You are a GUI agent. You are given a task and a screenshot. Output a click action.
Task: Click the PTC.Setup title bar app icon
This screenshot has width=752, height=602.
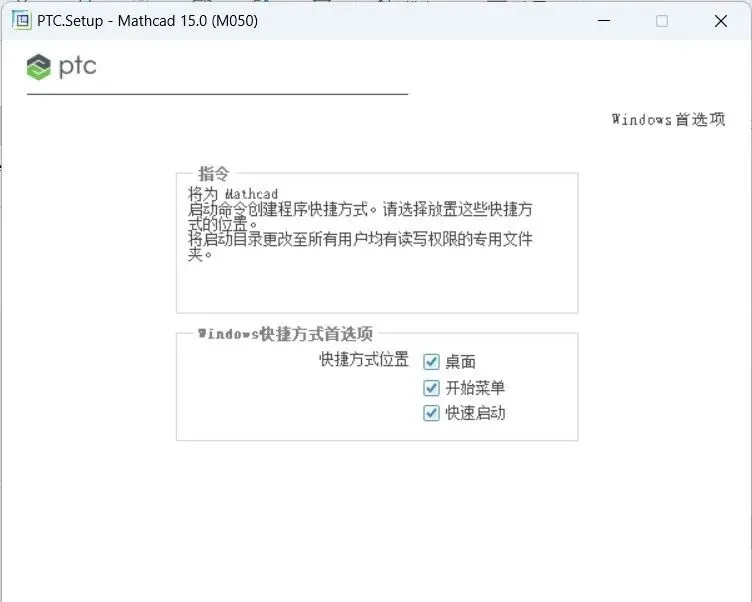(22, 21)
